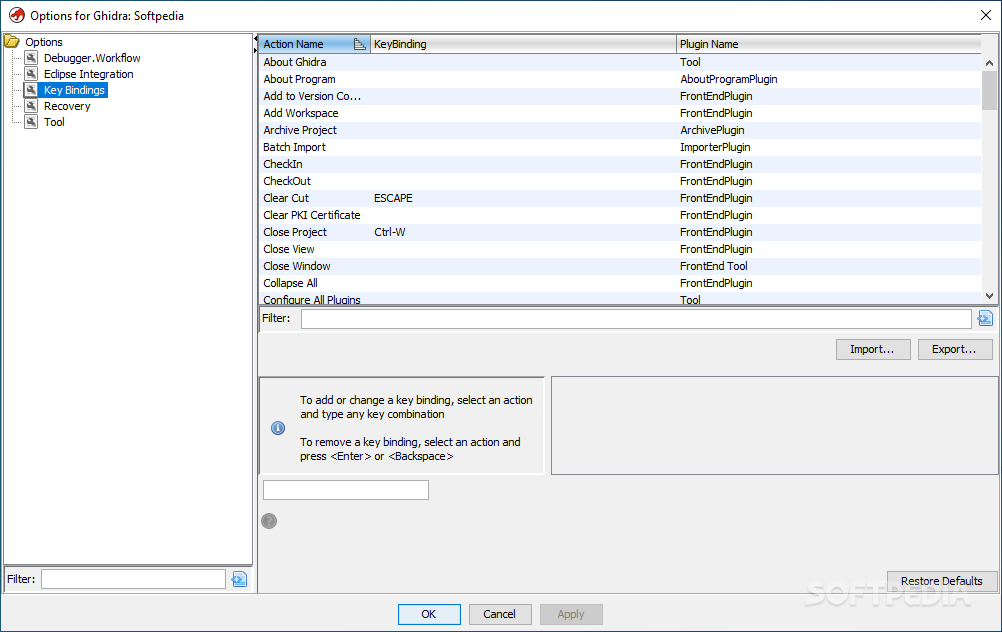Confirm with OK button
Screen dimensions: 1002x632
pos(429,614)
